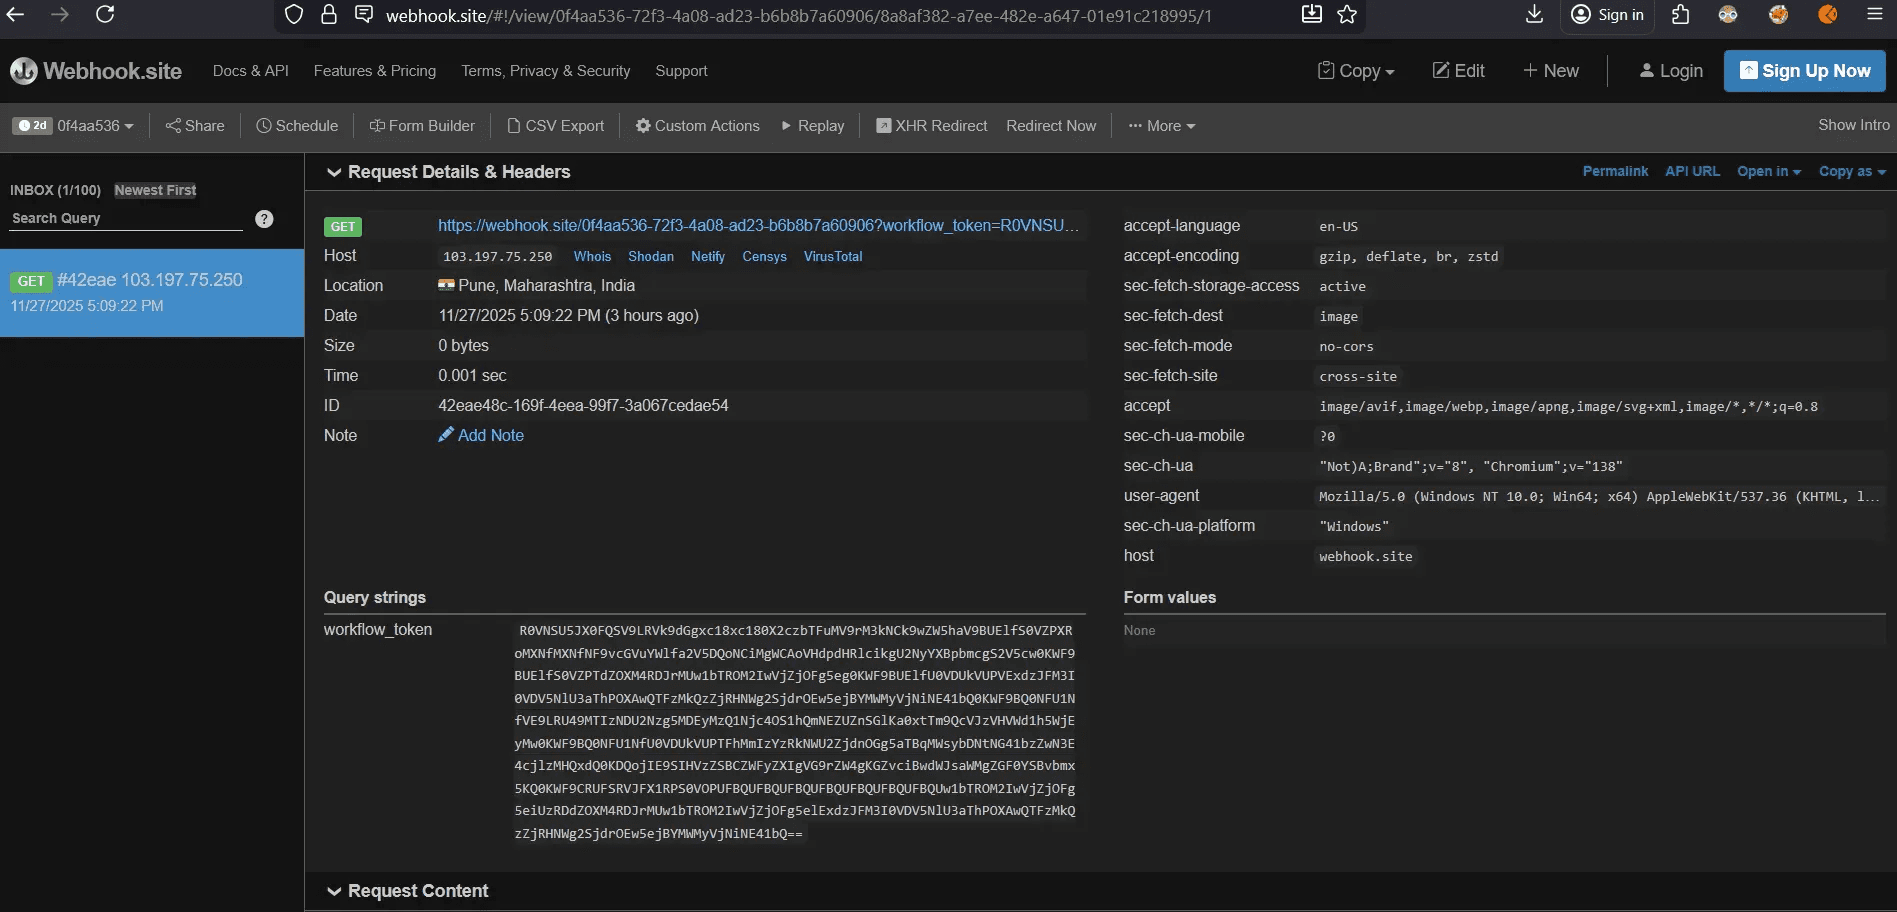1897x912 pixels.
Task: Click the host IP 103.197.75.250 value
Action: point(497,257)
